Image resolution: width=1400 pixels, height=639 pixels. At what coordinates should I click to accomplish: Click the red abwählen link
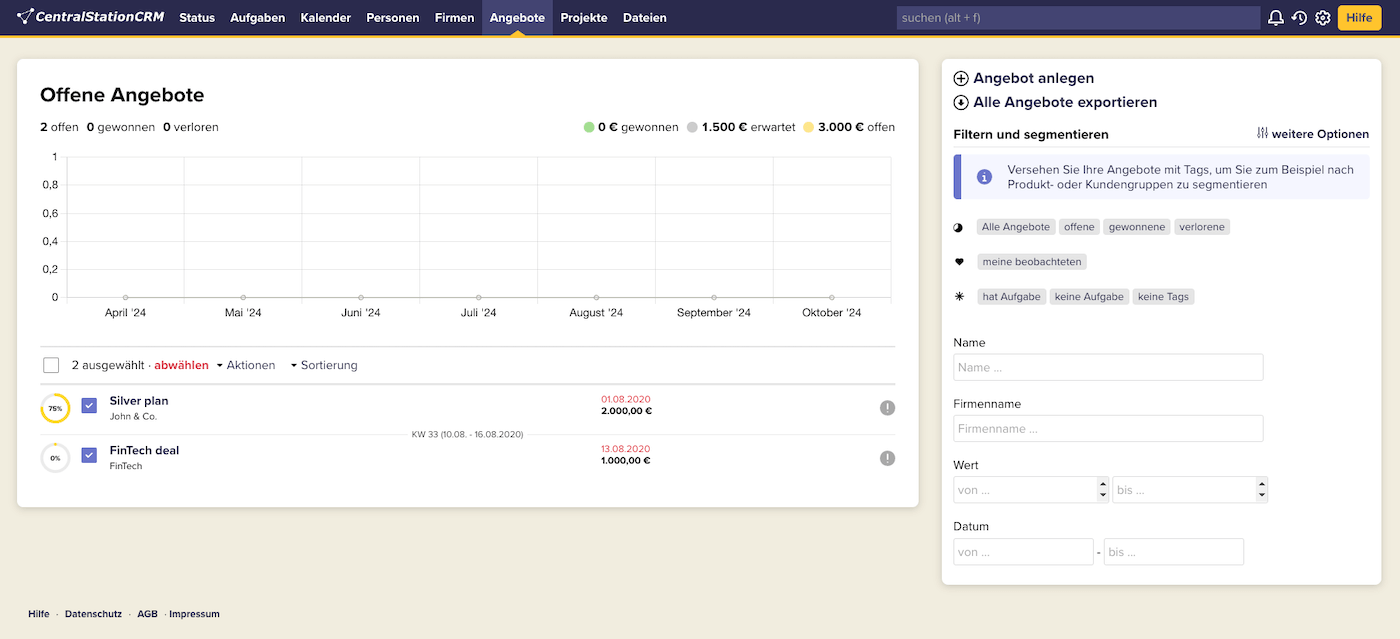tap(181, 365)
